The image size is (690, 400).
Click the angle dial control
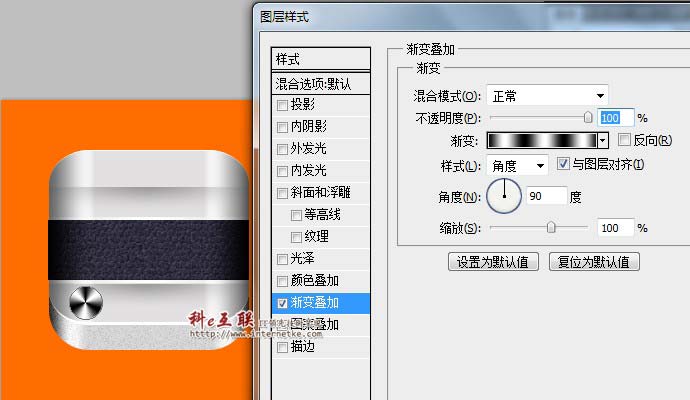[x=504, y=196]
